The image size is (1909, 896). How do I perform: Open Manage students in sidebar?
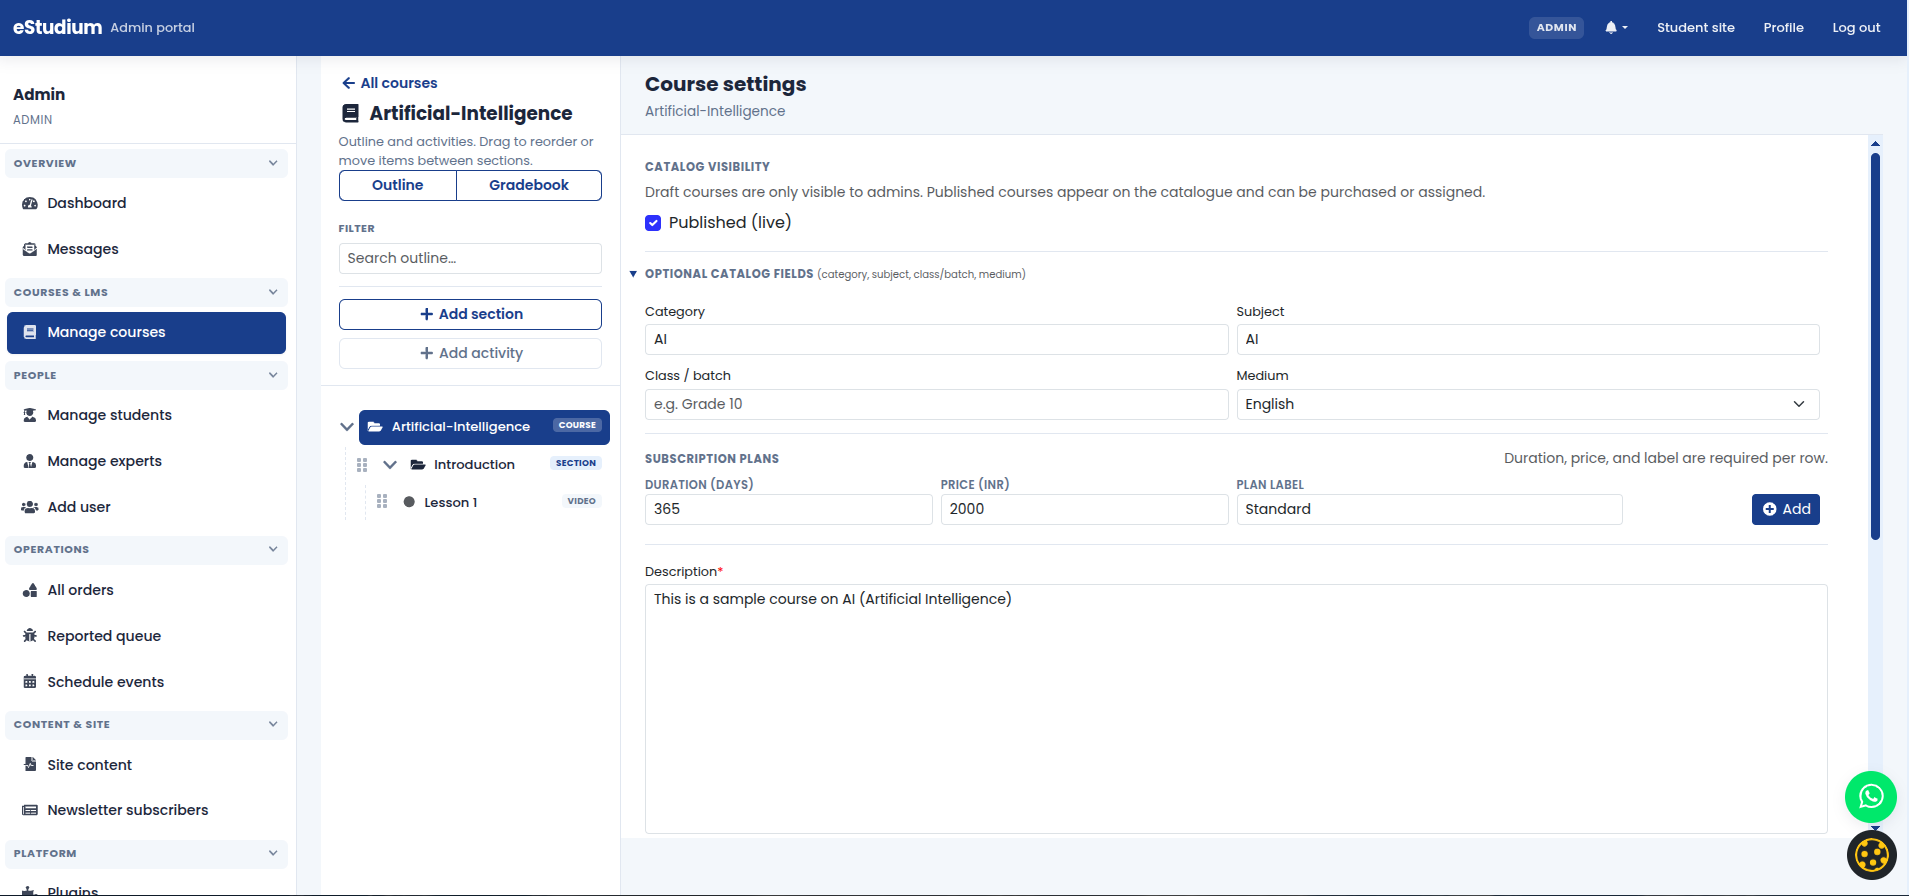point(146,415)
